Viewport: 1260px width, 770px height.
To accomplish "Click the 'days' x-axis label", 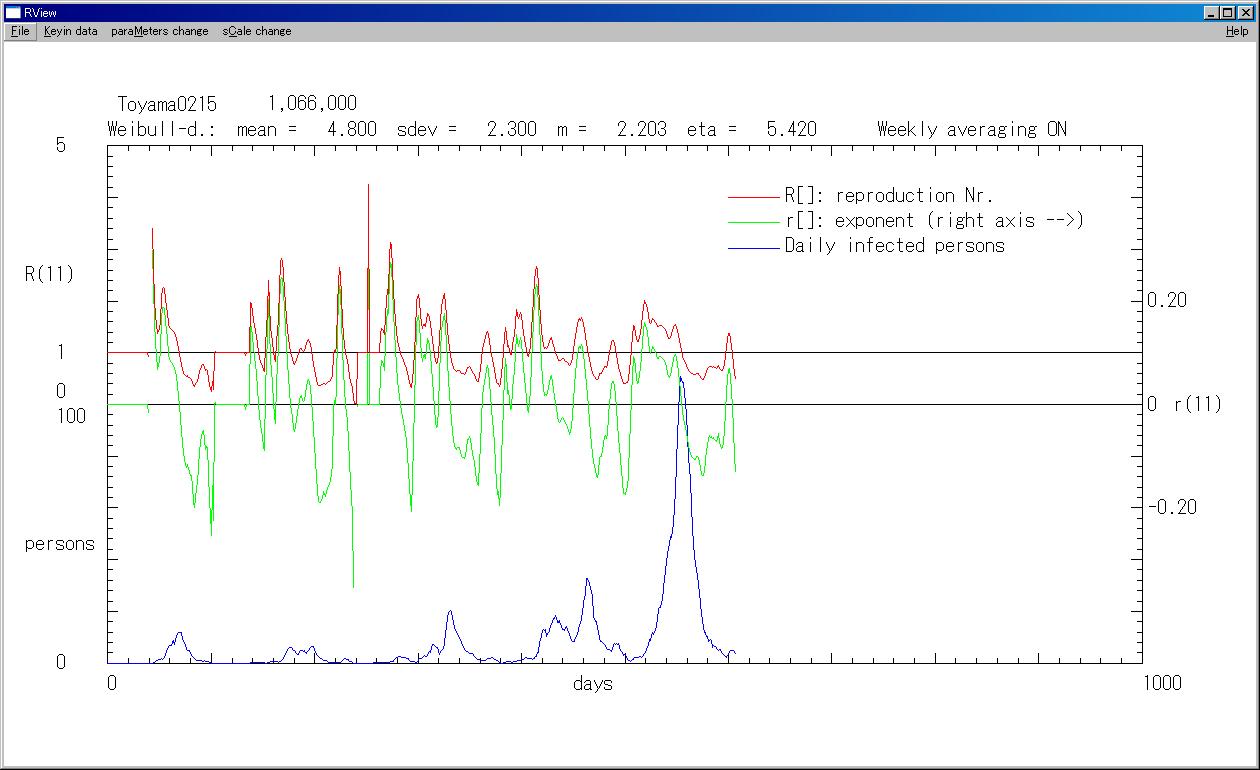I will pos(593,684).
